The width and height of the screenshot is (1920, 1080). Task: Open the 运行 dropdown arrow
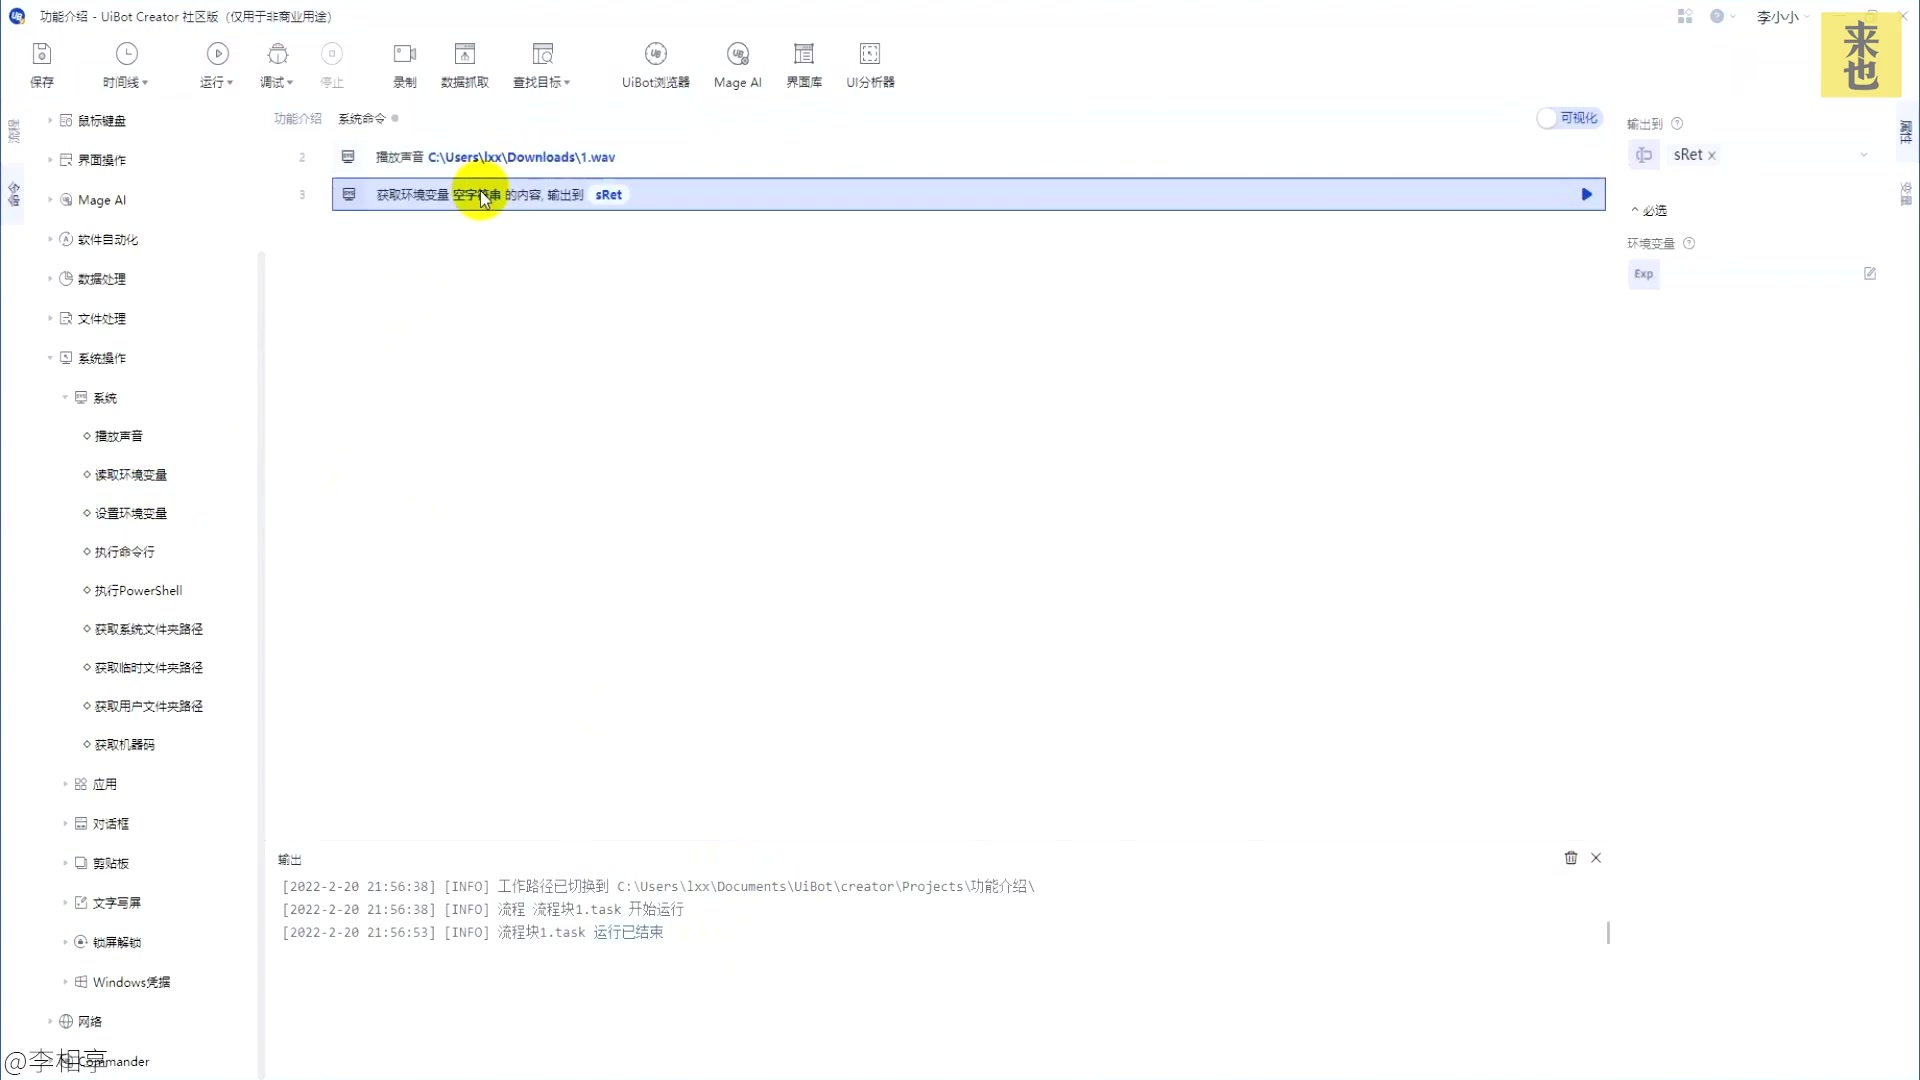[x=230, y=83]
